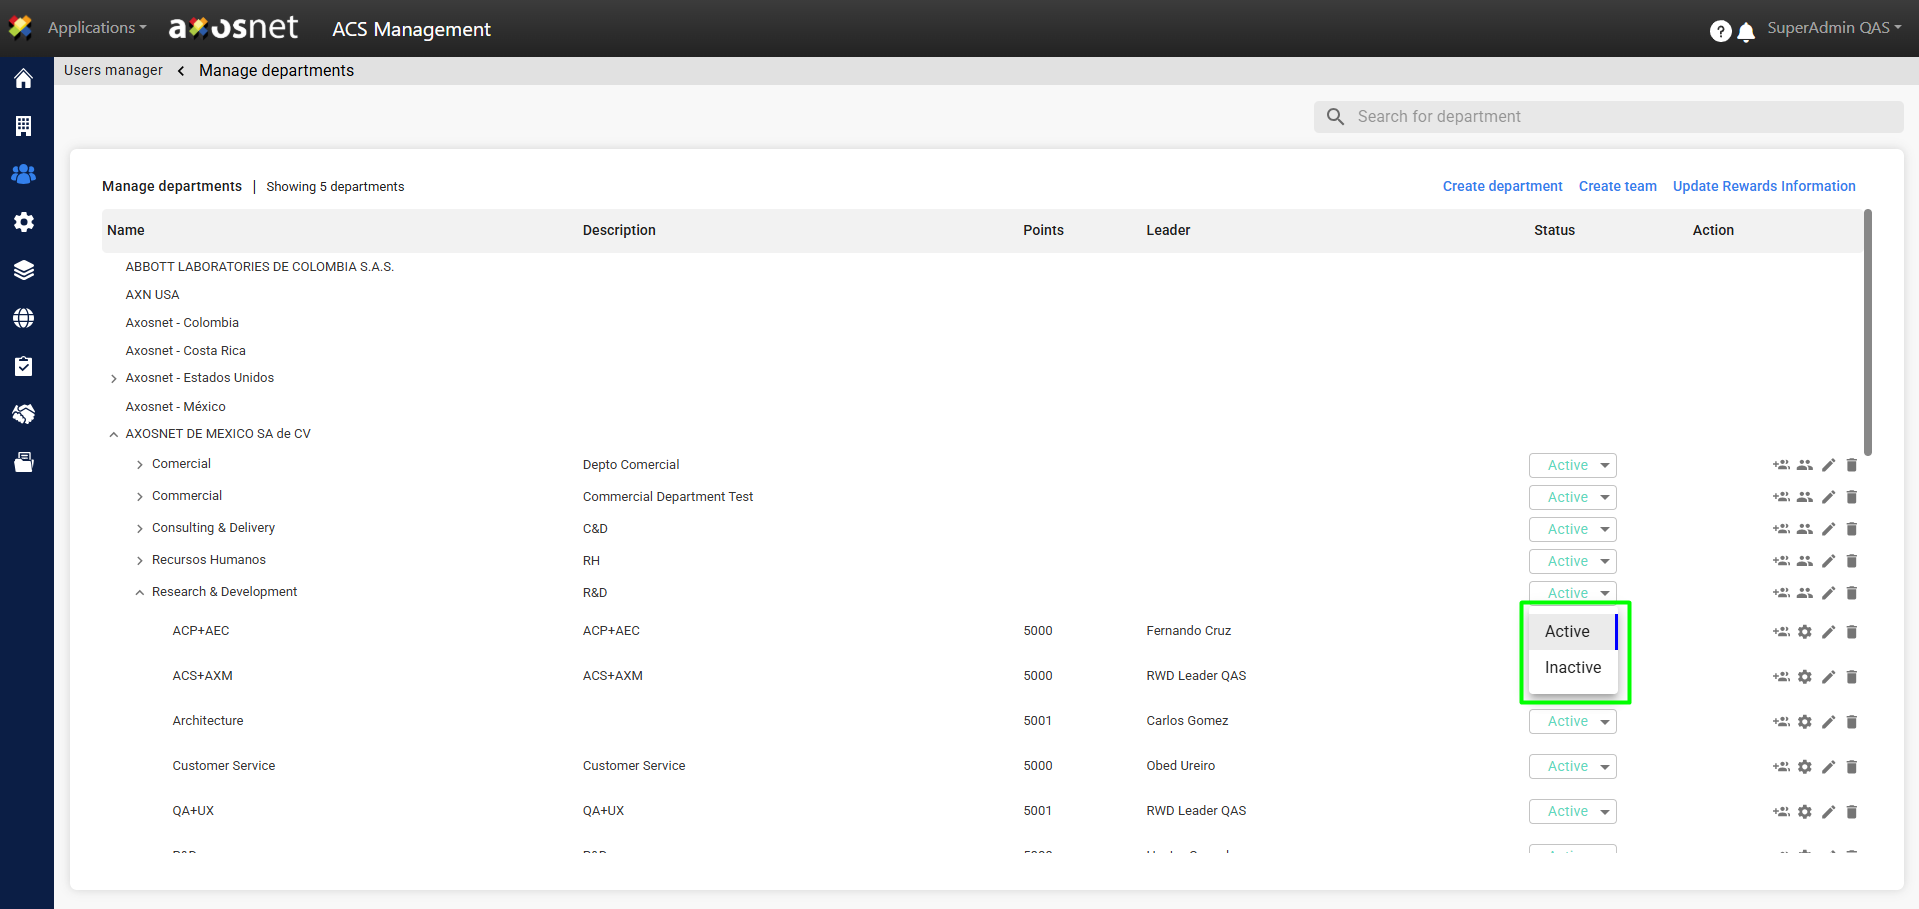
Task: Open the notifications bell
Action: [x=1746, y=32]
